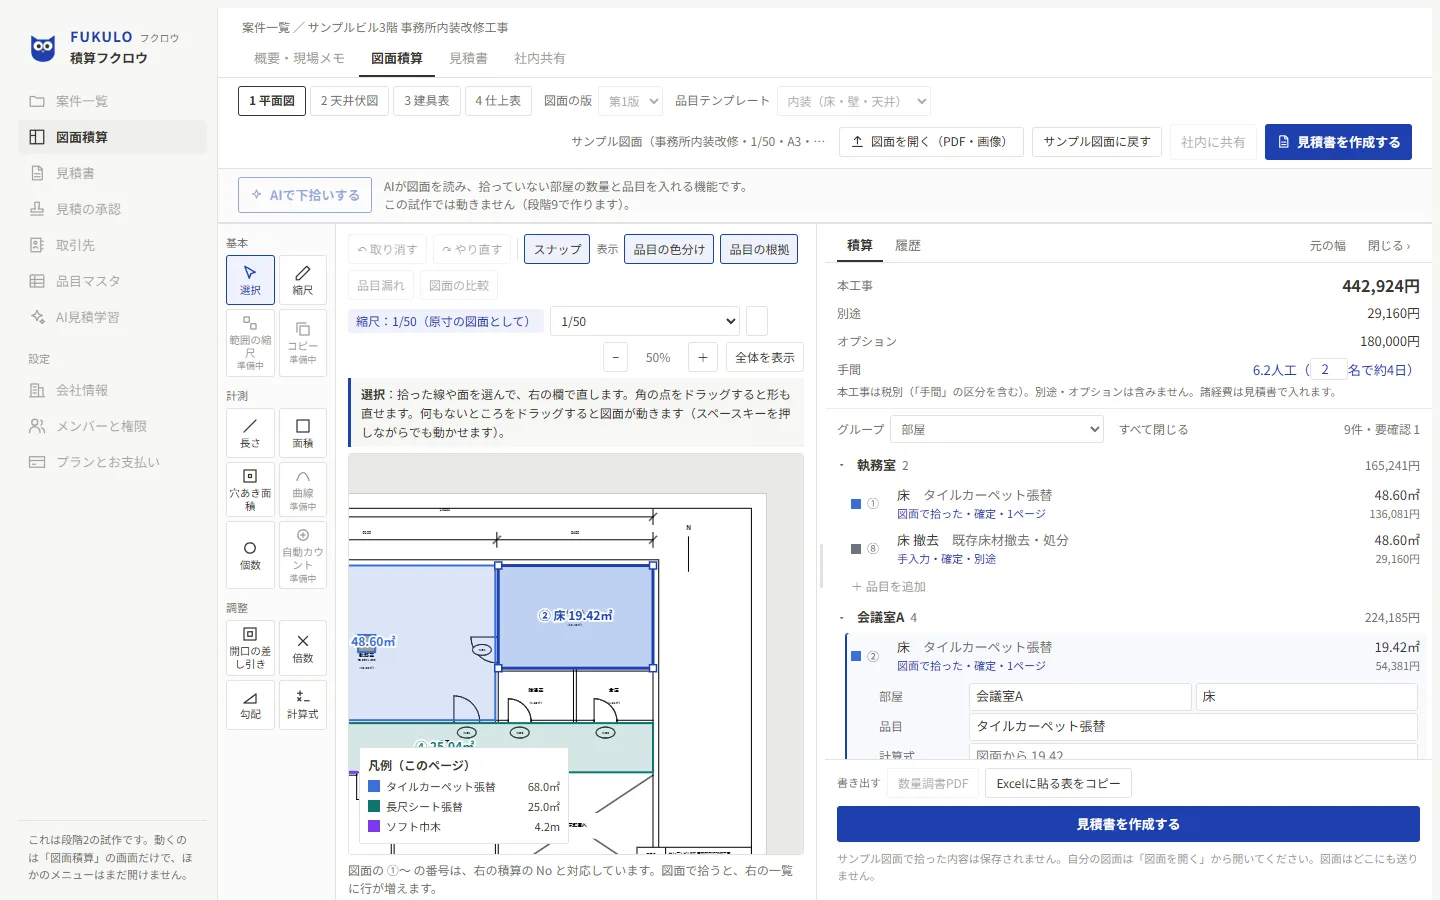Image resolution: width=1440 pixels, height=900 pixels.
Task: Open the 品目テンプレート dropdown
Action: click(x=854, y=101)
